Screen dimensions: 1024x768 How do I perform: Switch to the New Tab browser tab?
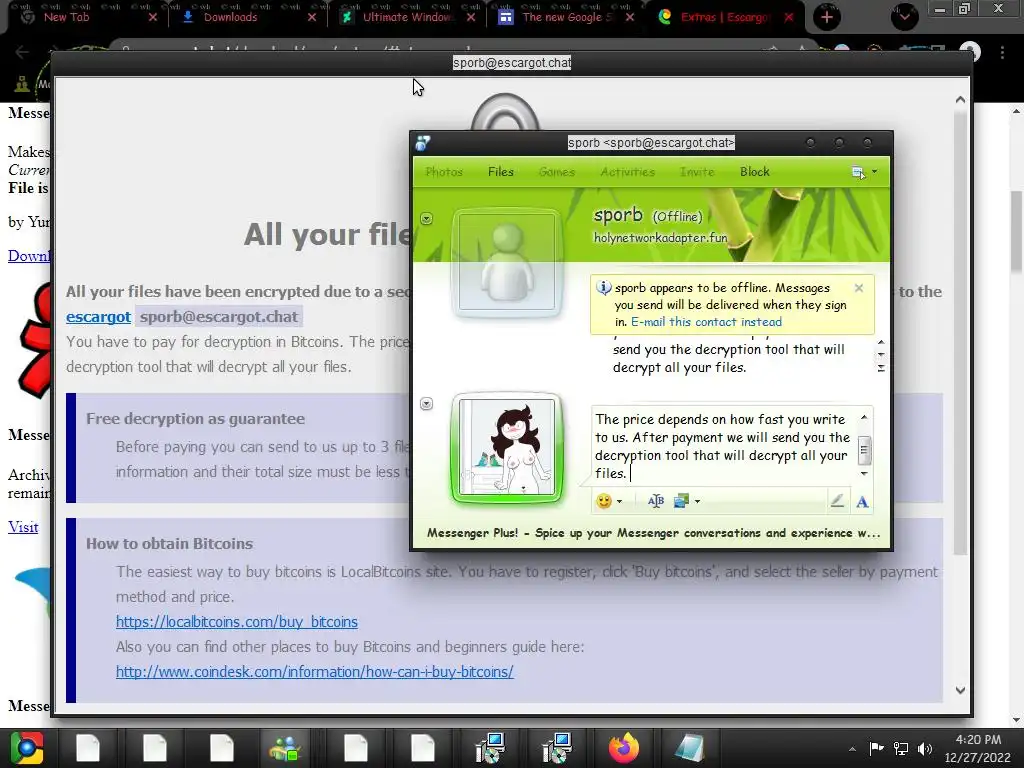pyautogui.click(x=88, y=17)
